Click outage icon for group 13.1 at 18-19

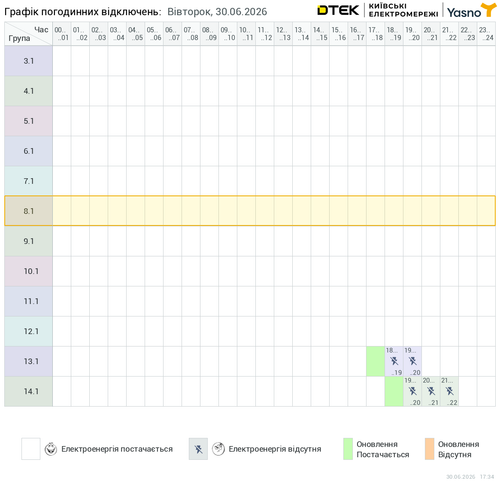pyautogui.click(x=394, y=361)
